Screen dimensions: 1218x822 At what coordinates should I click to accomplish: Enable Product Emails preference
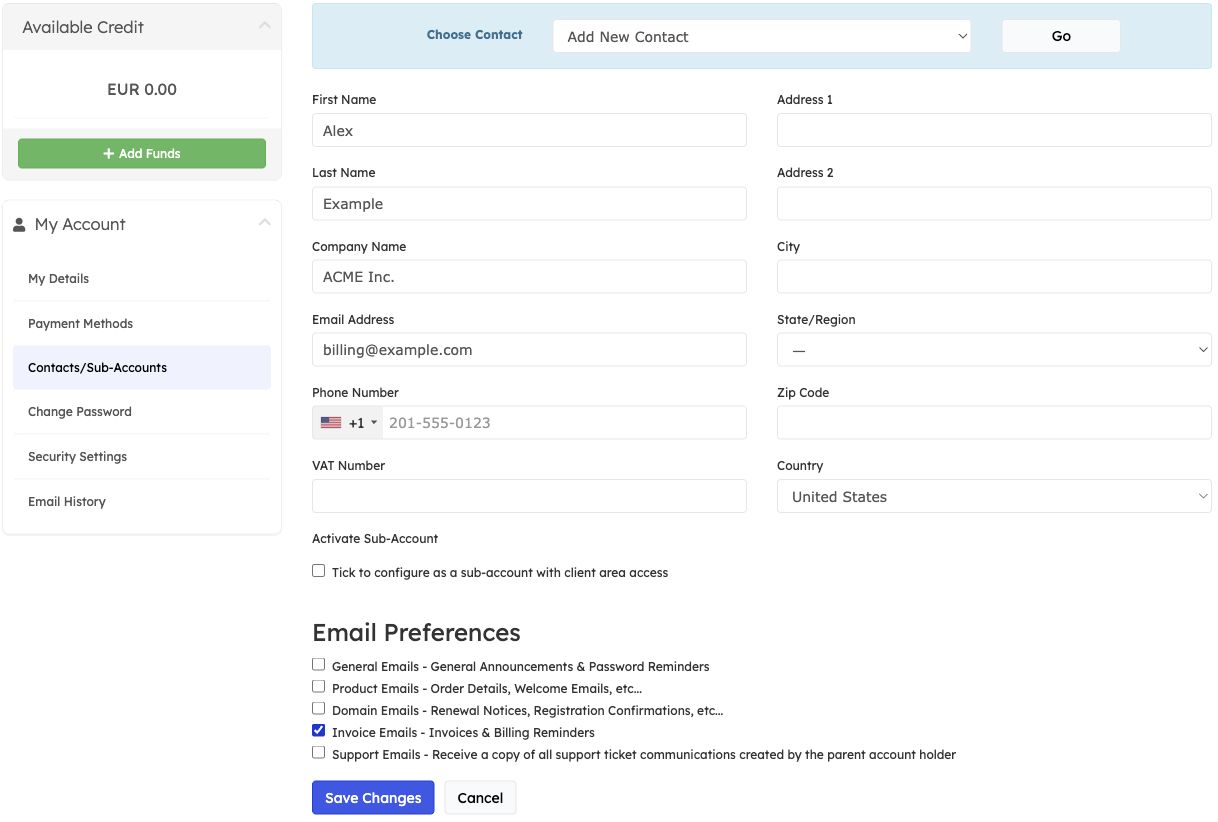pyautogui.click(x=319, y=686)
